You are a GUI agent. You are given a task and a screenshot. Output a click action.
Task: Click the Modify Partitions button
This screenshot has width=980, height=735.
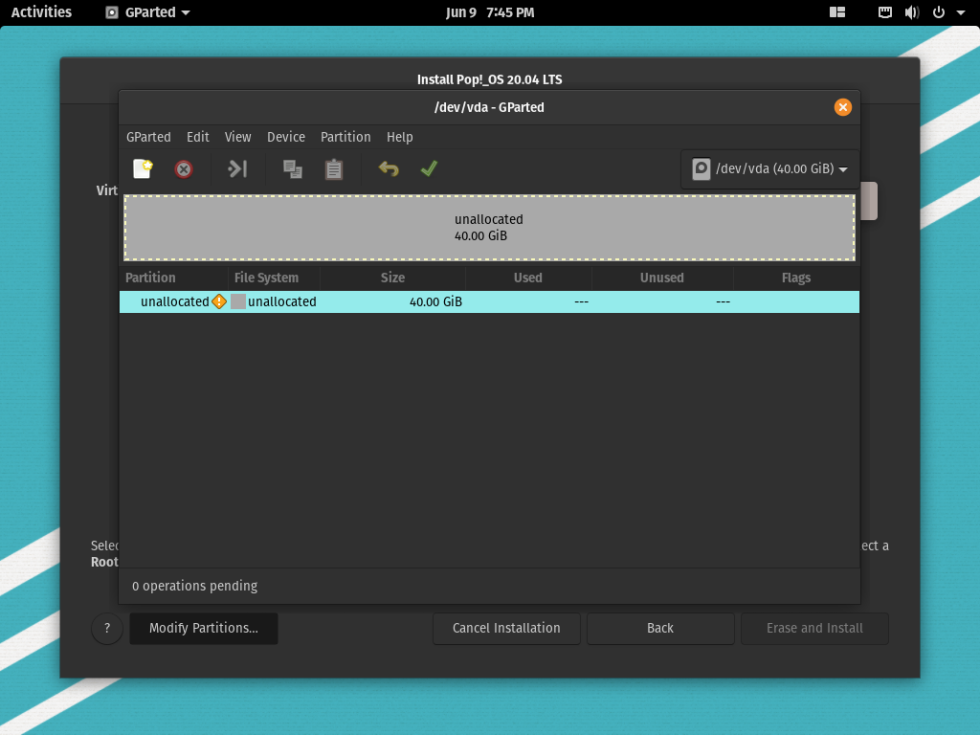(203, 628)
